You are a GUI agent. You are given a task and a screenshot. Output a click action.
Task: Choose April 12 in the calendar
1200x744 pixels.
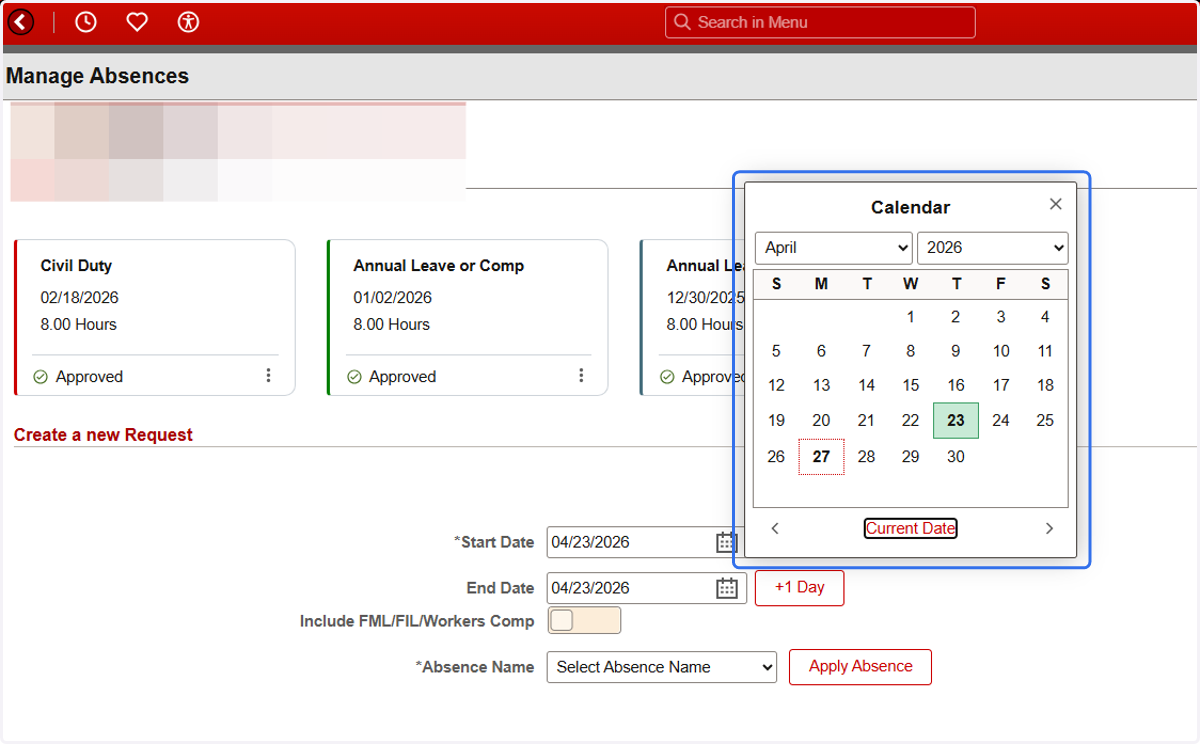(776, 385)
